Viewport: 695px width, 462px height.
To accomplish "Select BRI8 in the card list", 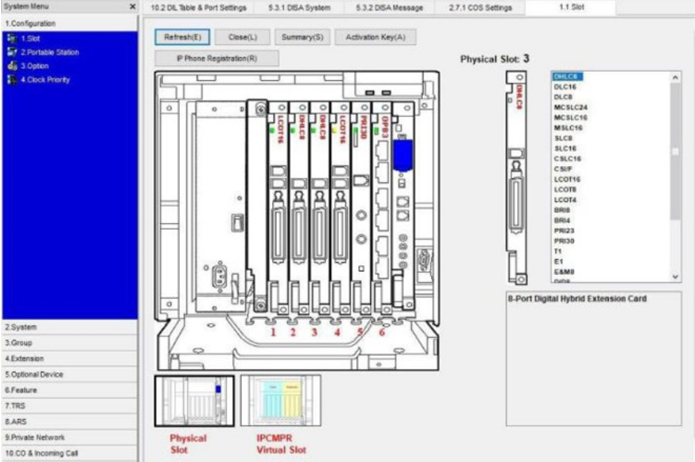I will [x=562, y=210].
